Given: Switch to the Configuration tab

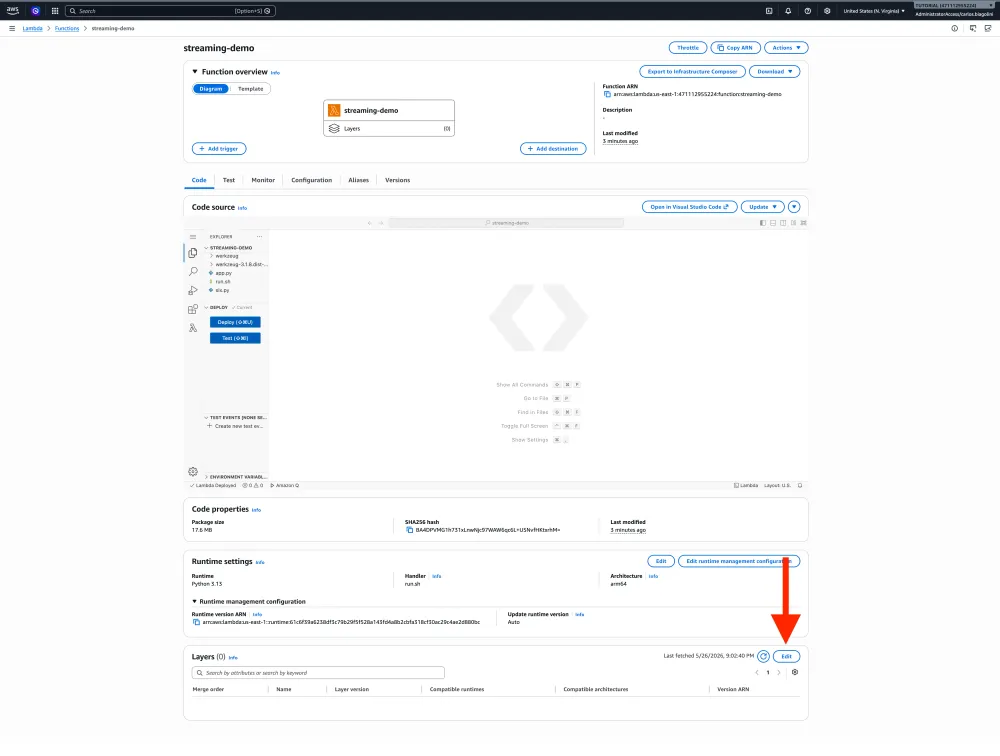Looking at the screenshot, I should [312, 180].
